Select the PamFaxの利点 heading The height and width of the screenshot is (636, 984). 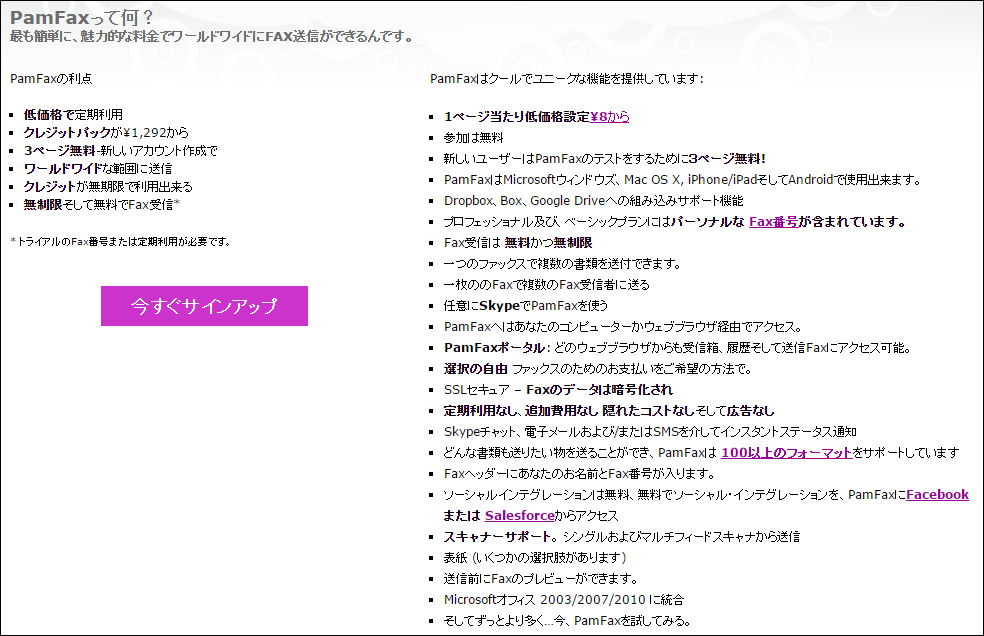pyautogui.click(x=51, y=78)
